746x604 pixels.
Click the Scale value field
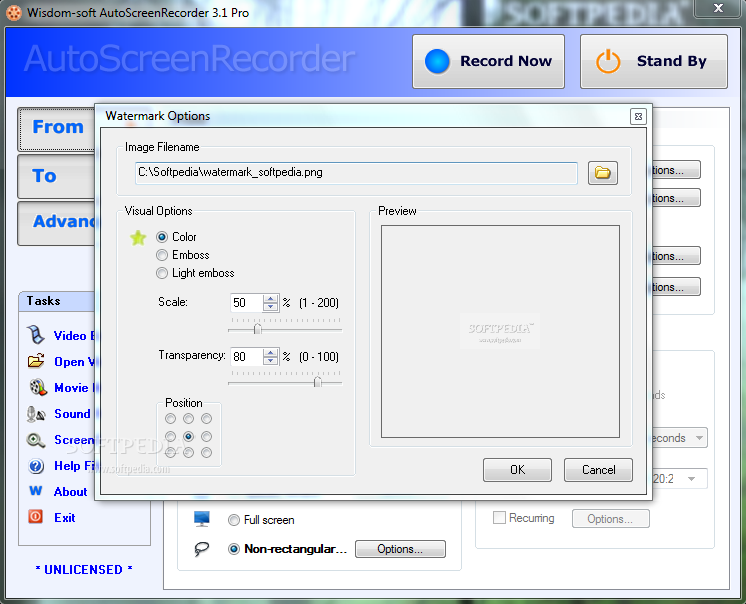[x=246, y=303]
